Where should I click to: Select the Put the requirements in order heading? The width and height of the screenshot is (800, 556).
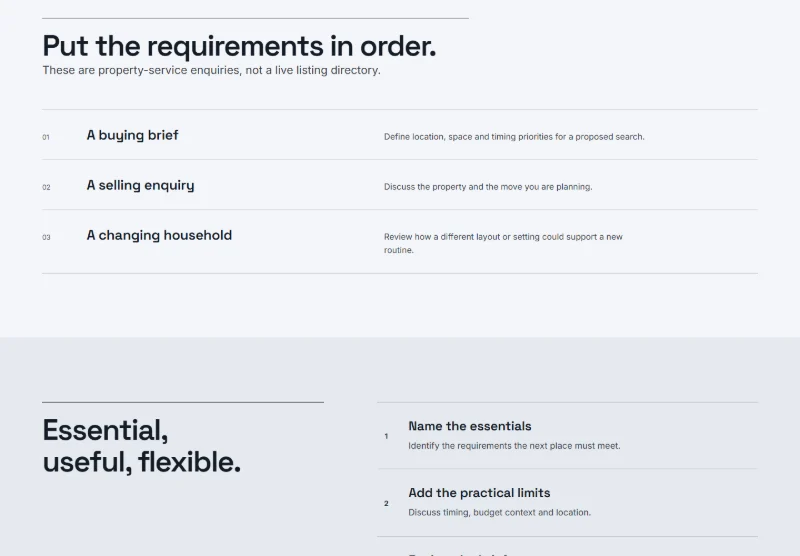[x=239, y=46]
